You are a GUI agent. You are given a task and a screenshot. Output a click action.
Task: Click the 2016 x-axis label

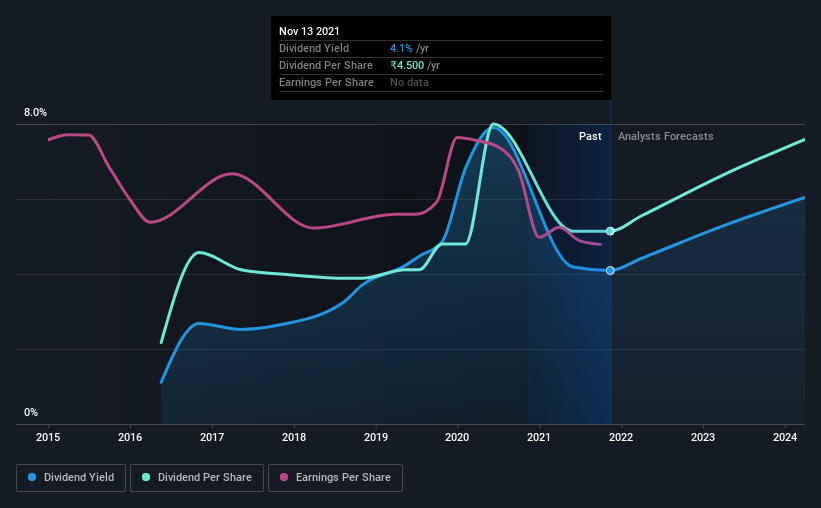click(x=130, y=437)
